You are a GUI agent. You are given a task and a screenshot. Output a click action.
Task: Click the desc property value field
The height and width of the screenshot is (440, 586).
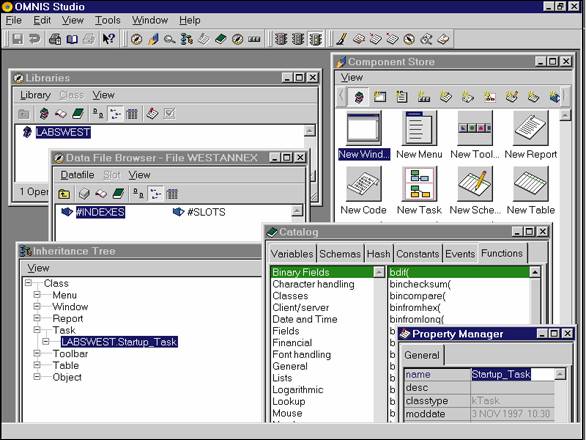[x=513, y=387]
